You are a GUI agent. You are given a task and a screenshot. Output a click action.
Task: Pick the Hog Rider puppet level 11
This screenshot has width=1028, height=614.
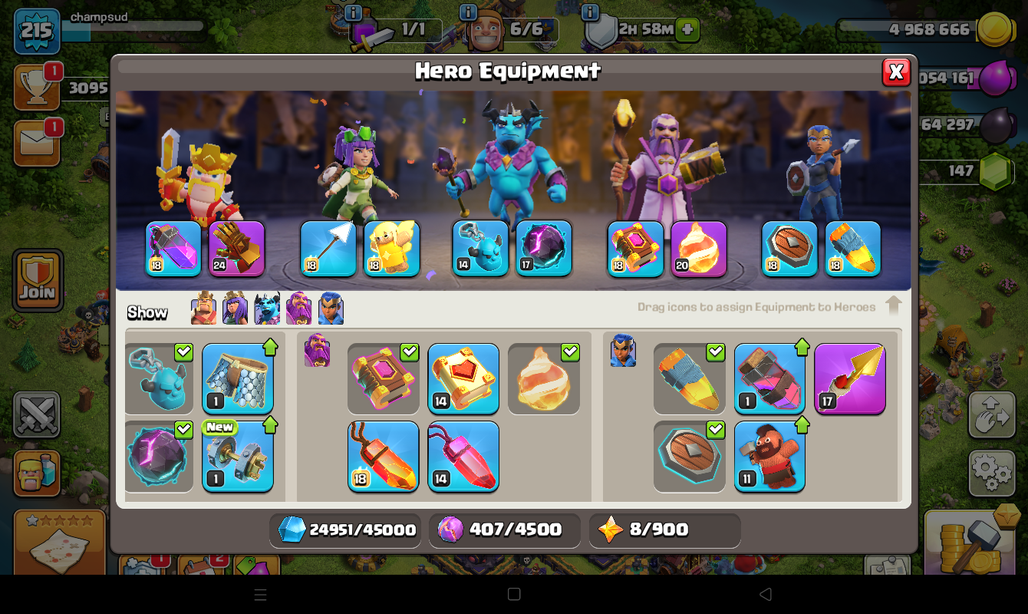tap(770, 456)
